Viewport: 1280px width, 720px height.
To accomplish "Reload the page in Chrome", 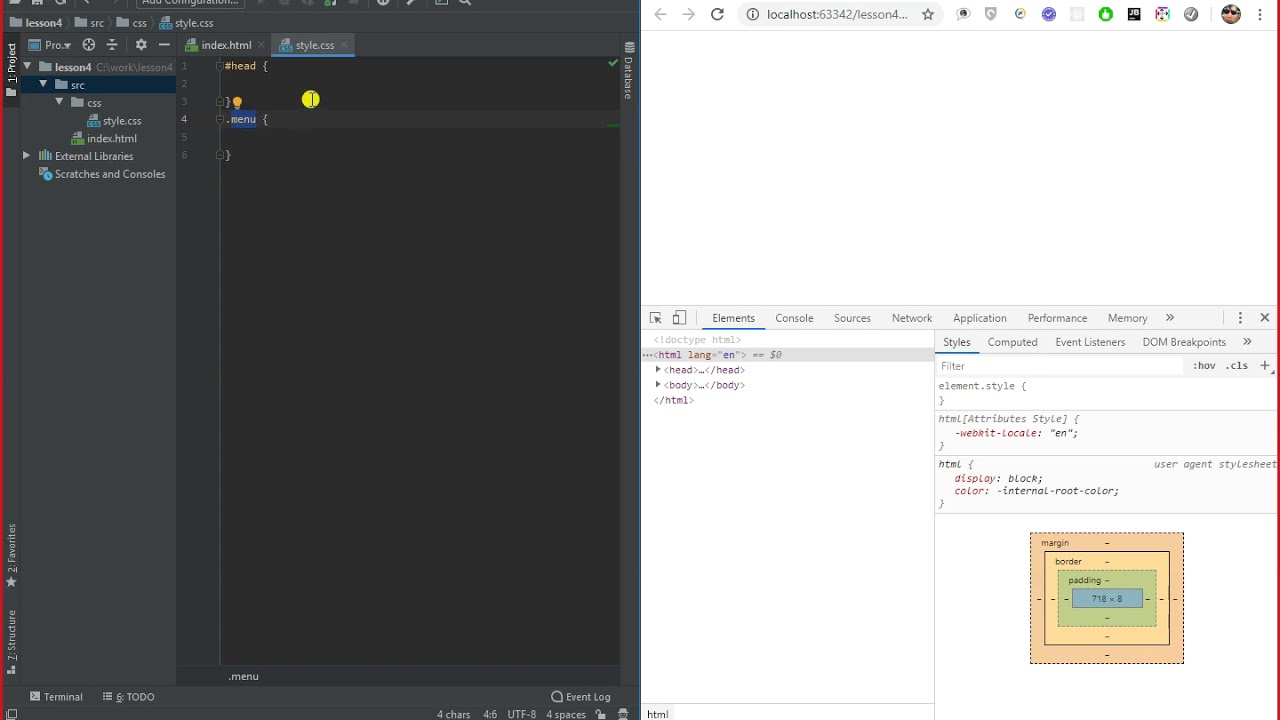I will pos(717,14).
